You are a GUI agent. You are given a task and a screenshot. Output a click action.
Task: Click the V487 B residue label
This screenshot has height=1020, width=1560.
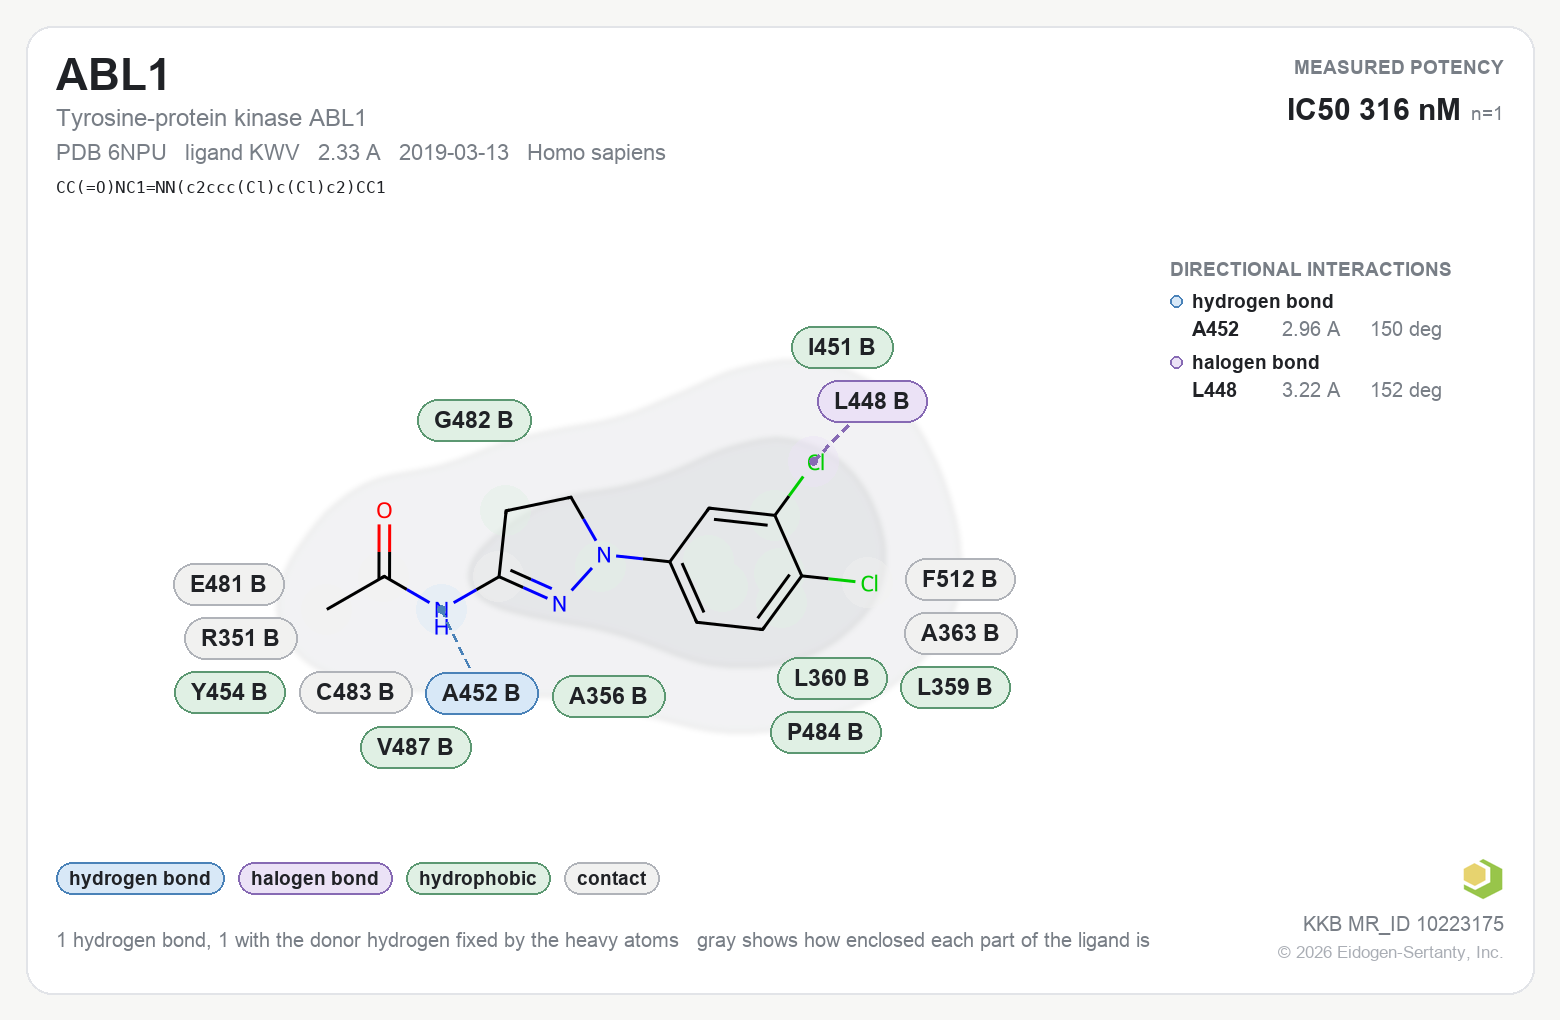(x=415, y=747)
